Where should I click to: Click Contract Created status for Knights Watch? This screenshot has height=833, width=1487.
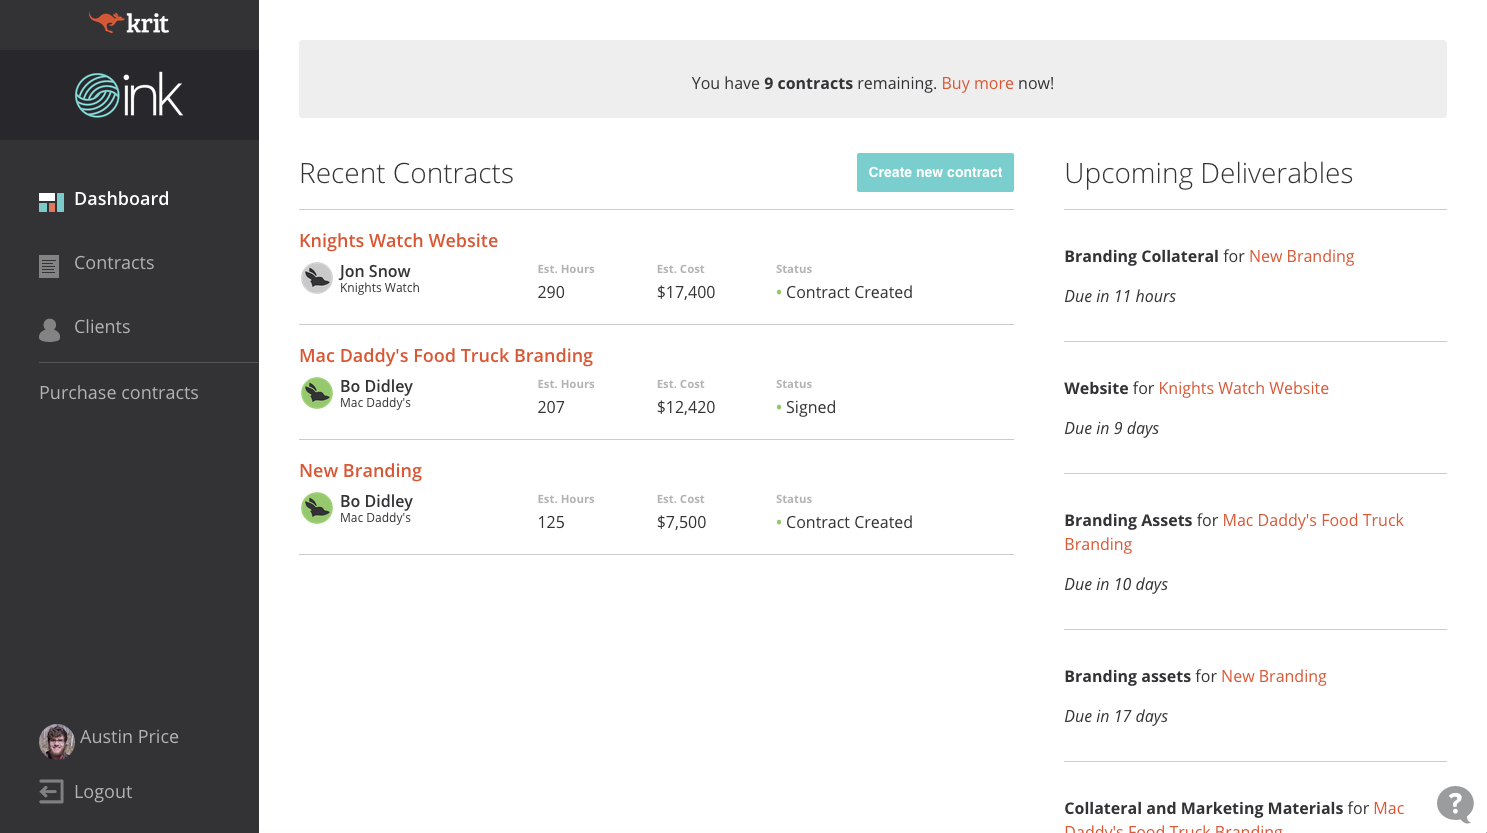[x=849, y=292]
